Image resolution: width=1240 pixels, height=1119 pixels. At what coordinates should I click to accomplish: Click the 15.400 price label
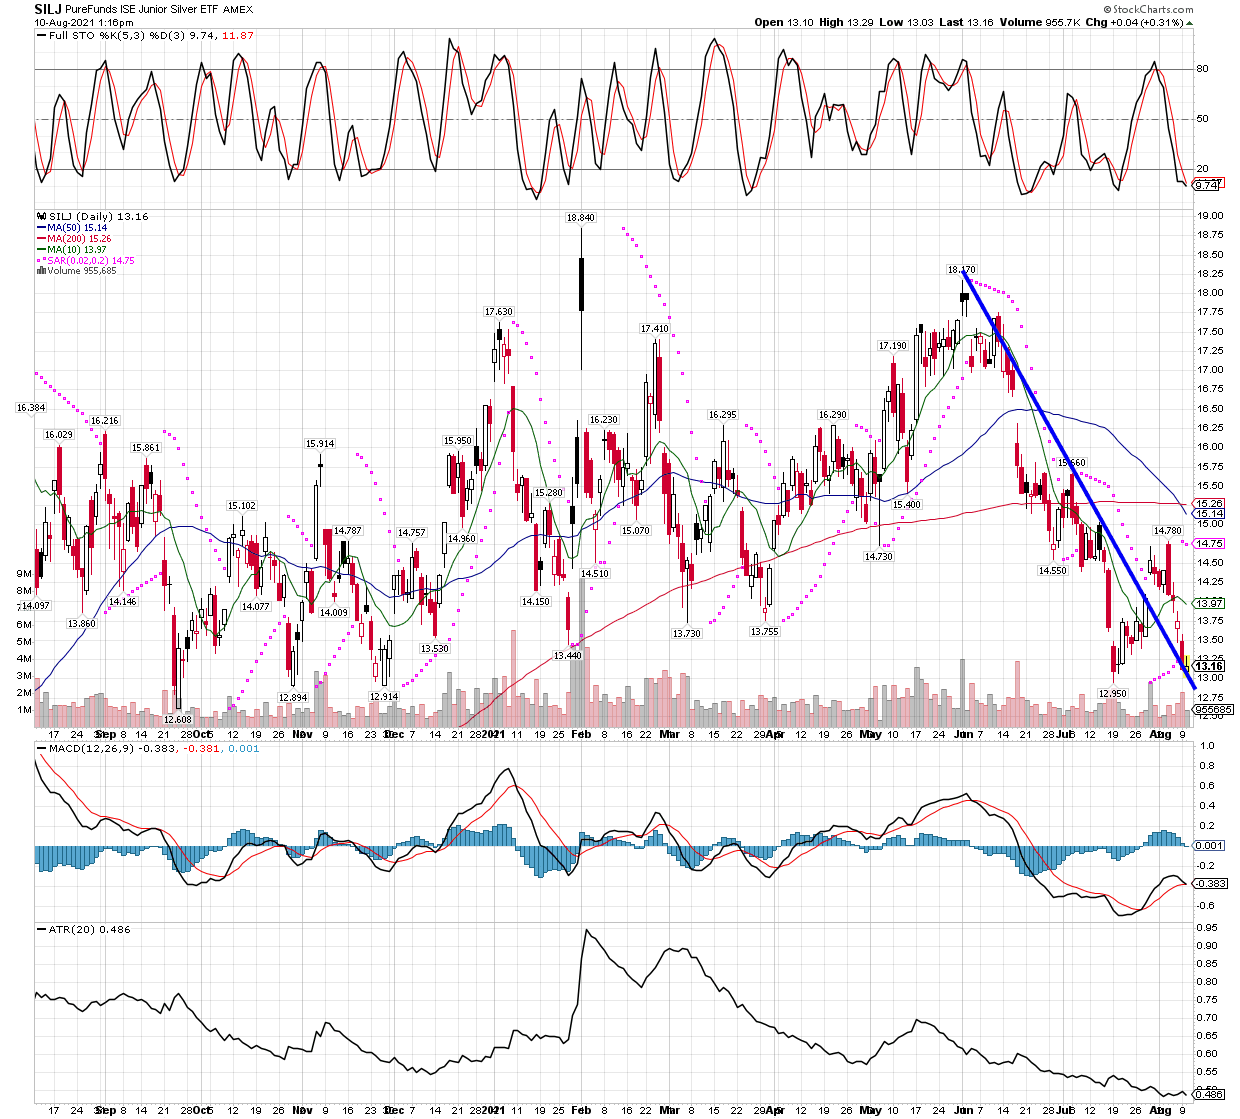click(x=907, y=505)
